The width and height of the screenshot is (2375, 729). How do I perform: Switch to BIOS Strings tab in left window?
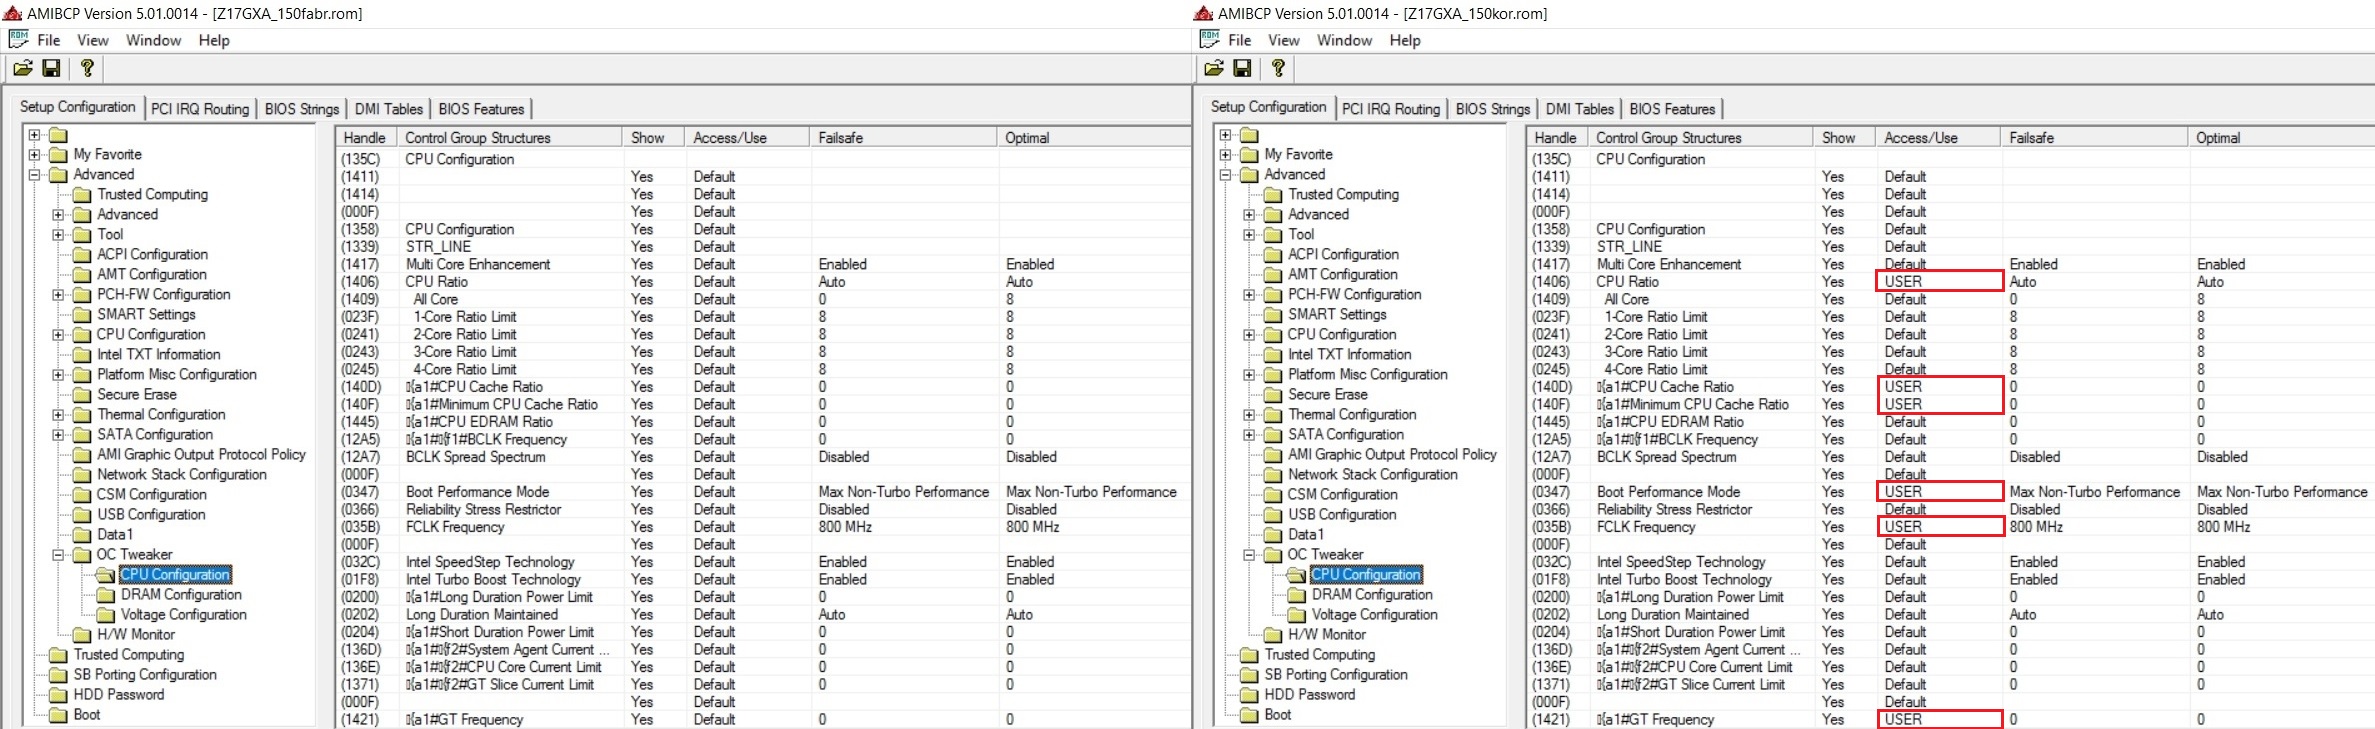[x=301, y=109]
